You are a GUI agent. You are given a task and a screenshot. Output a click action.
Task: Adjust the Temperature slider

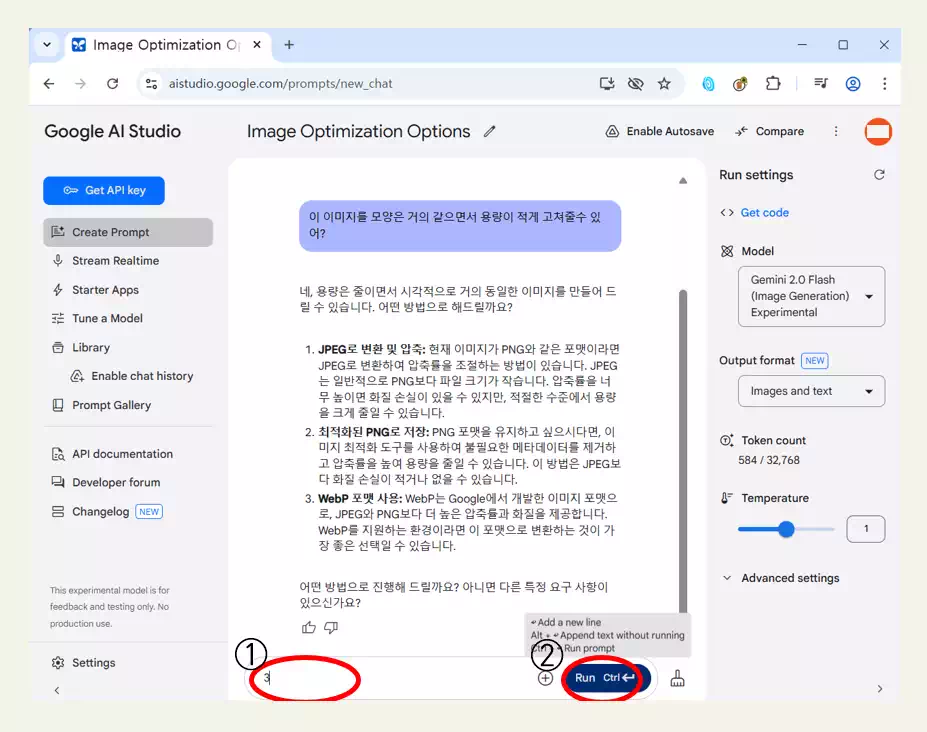tap(786, 529)
